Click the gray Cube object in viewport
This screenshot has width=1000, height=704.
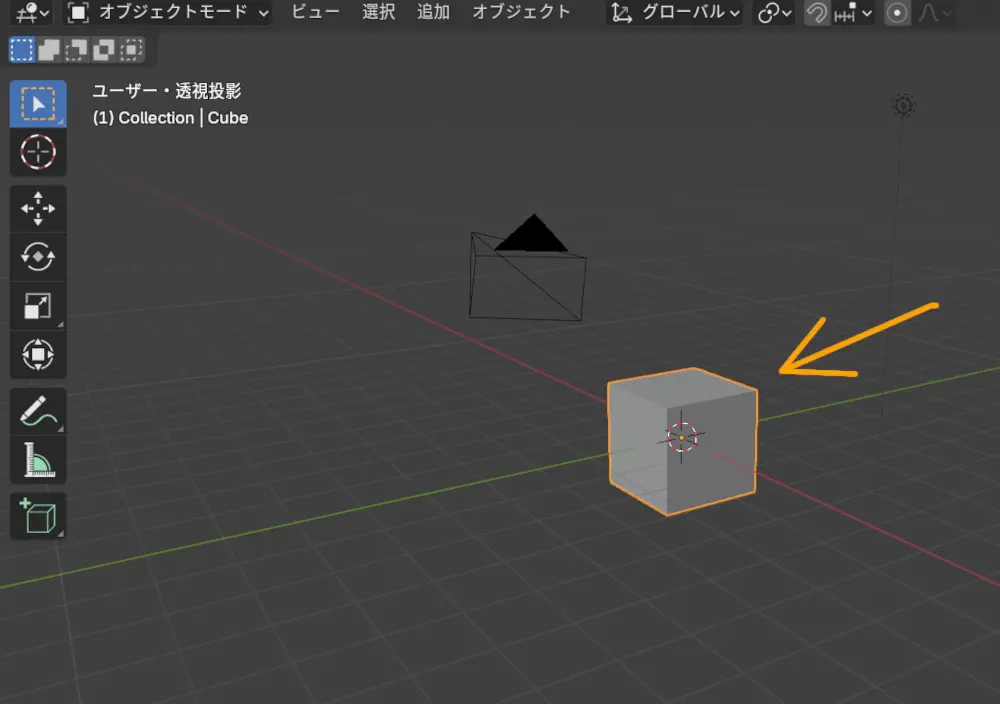pos(682,441)
